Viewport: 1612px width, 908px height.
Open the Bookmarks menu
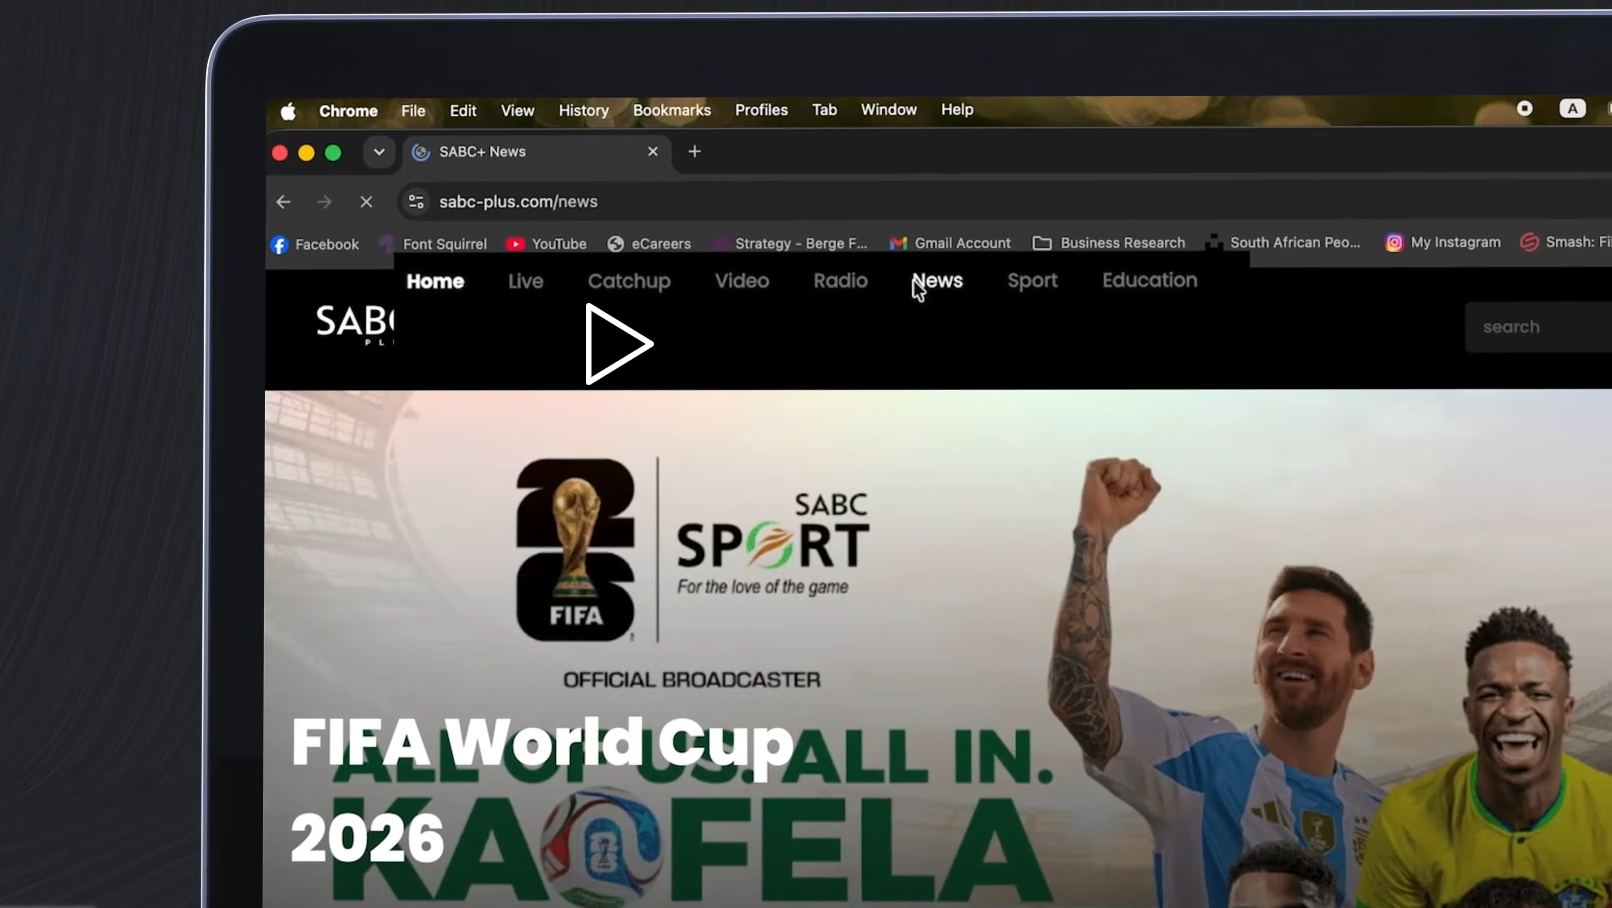click(672, 110)
